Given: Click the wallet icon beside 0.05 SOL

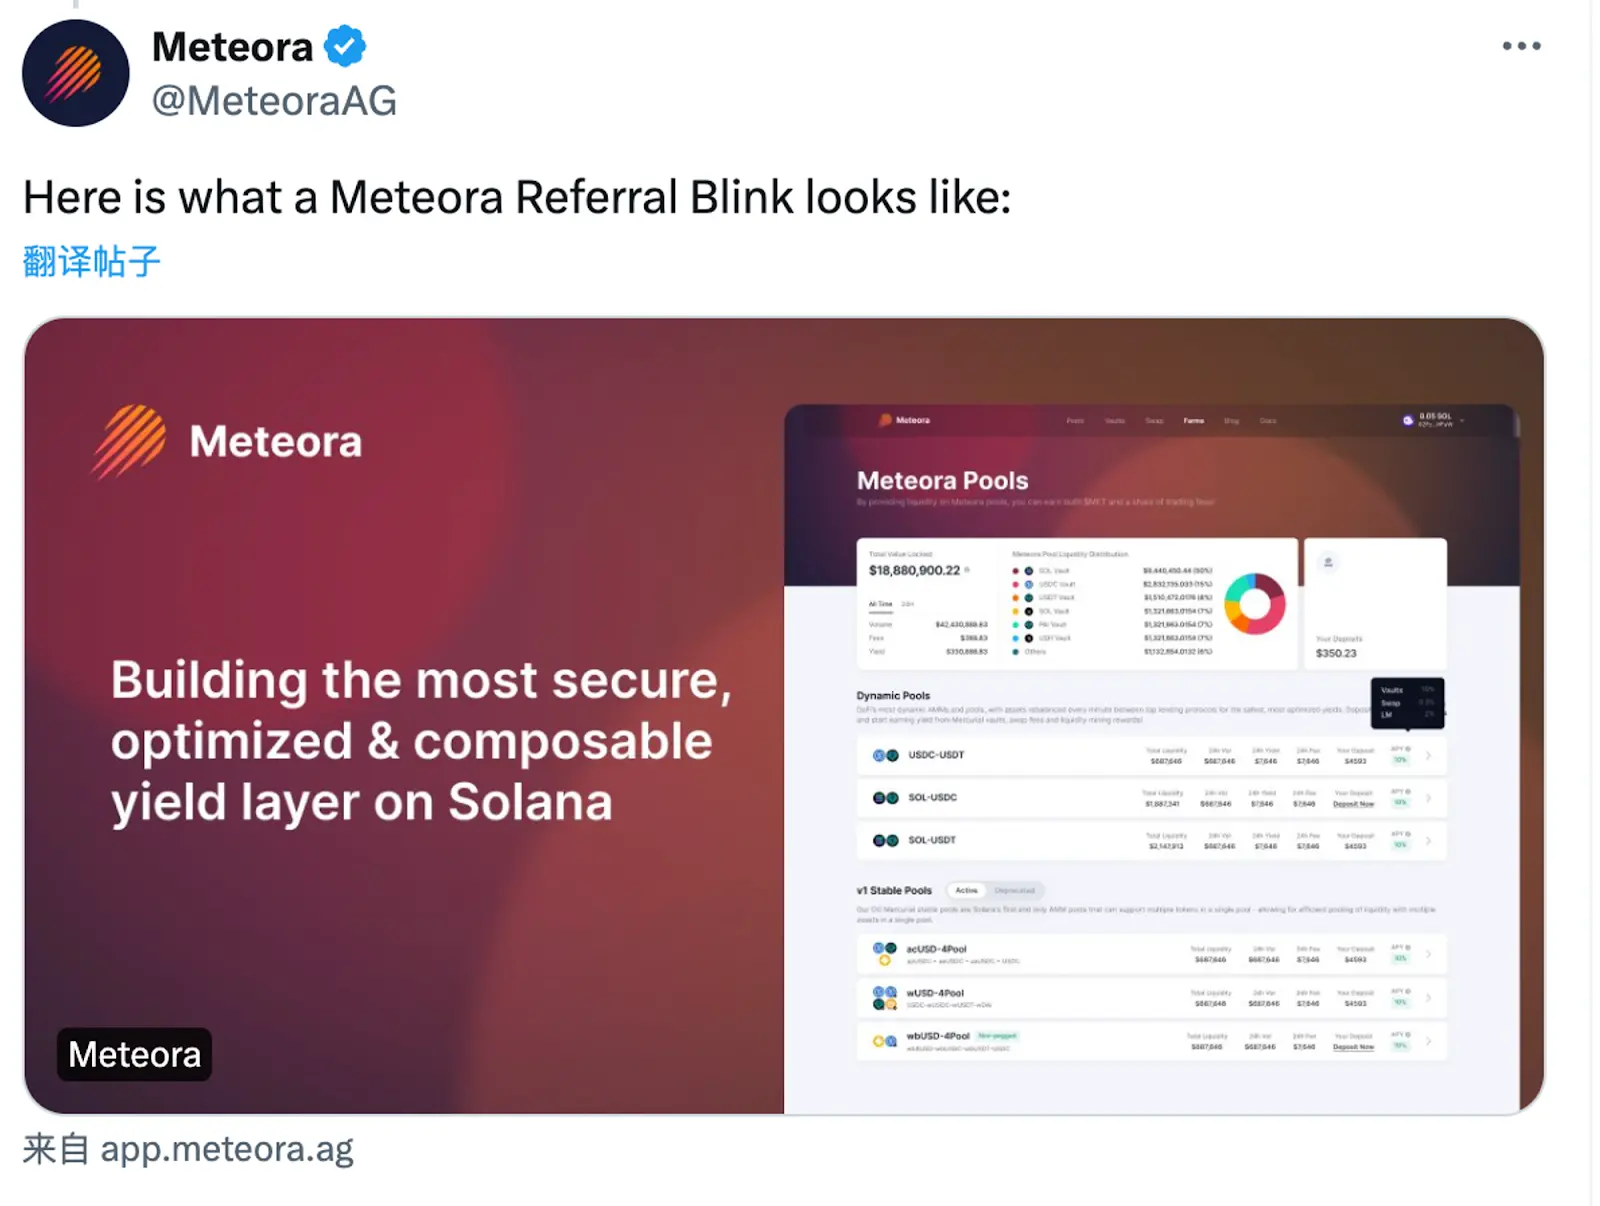Looking at the screenshot, I should point(1408,420).
